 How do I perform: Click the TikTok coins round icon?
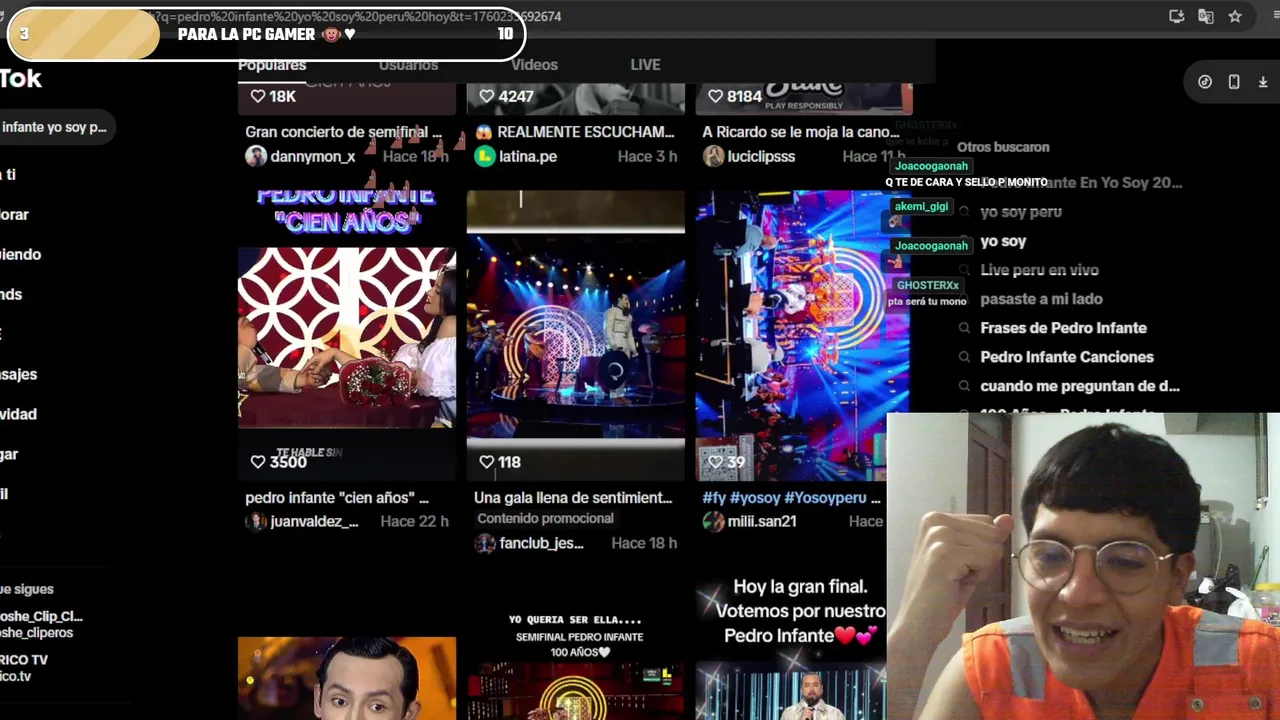click(1205, 82)
